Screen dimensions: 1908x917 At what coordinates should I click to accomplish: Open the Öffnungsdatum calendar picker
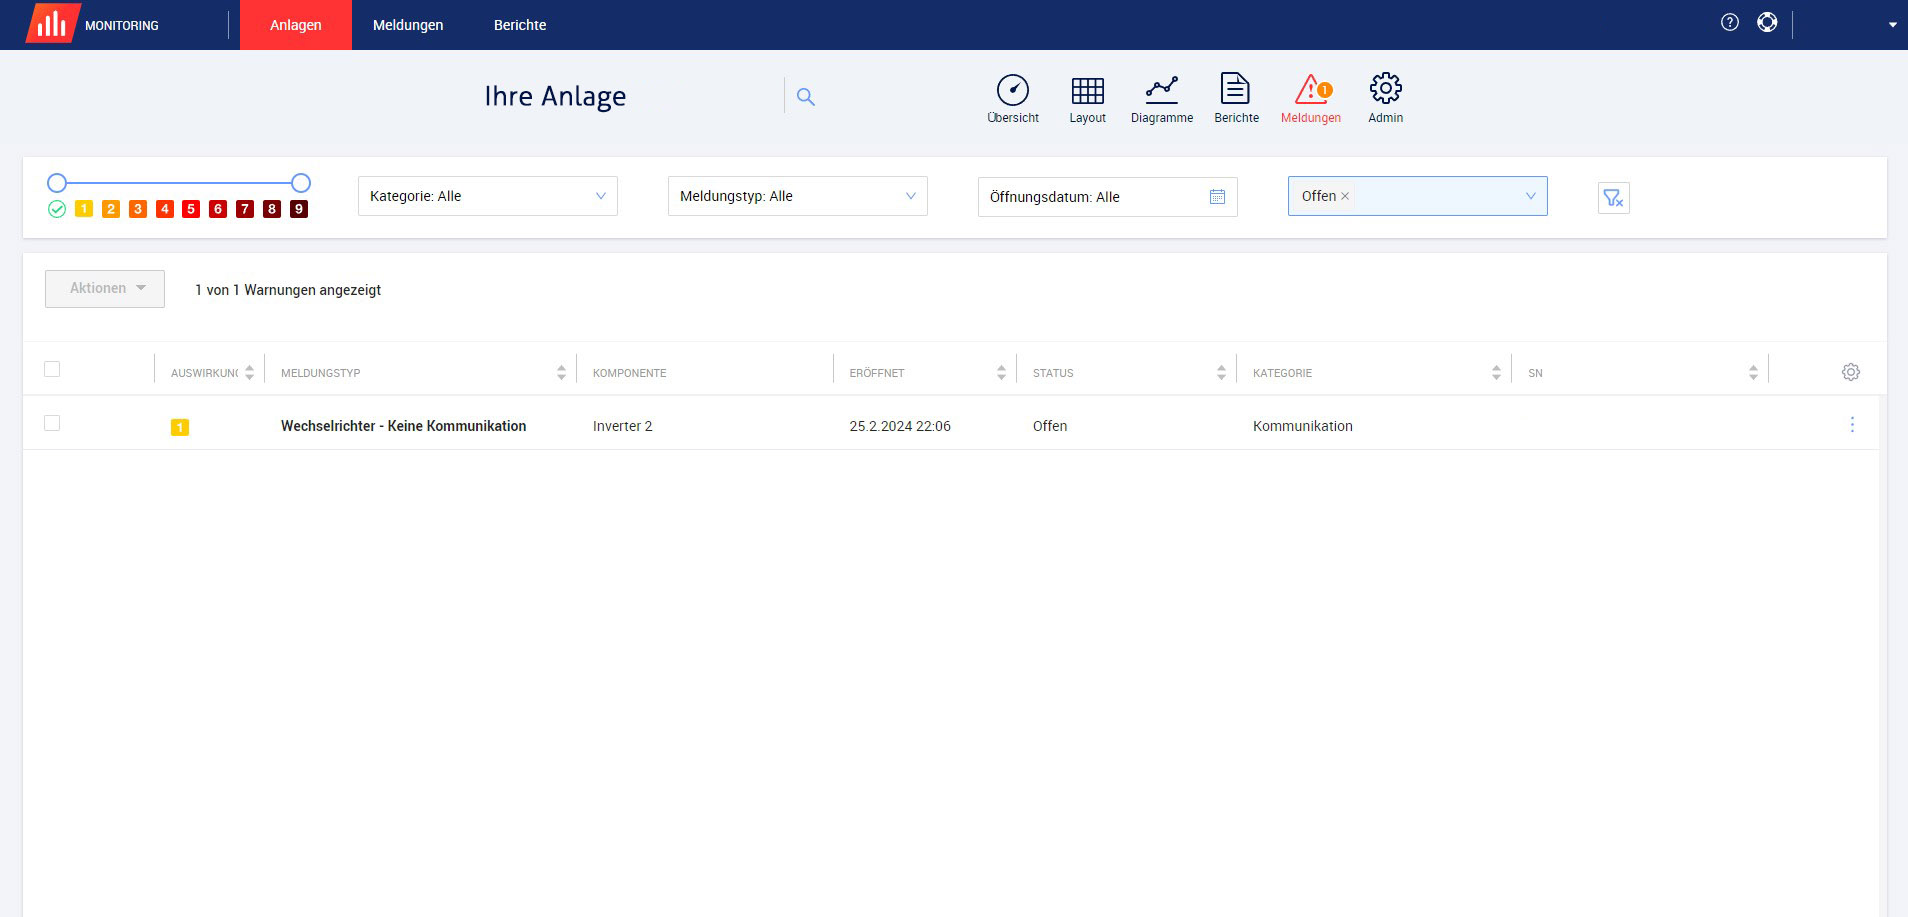pyautogui.click(x=1216, y=197)
